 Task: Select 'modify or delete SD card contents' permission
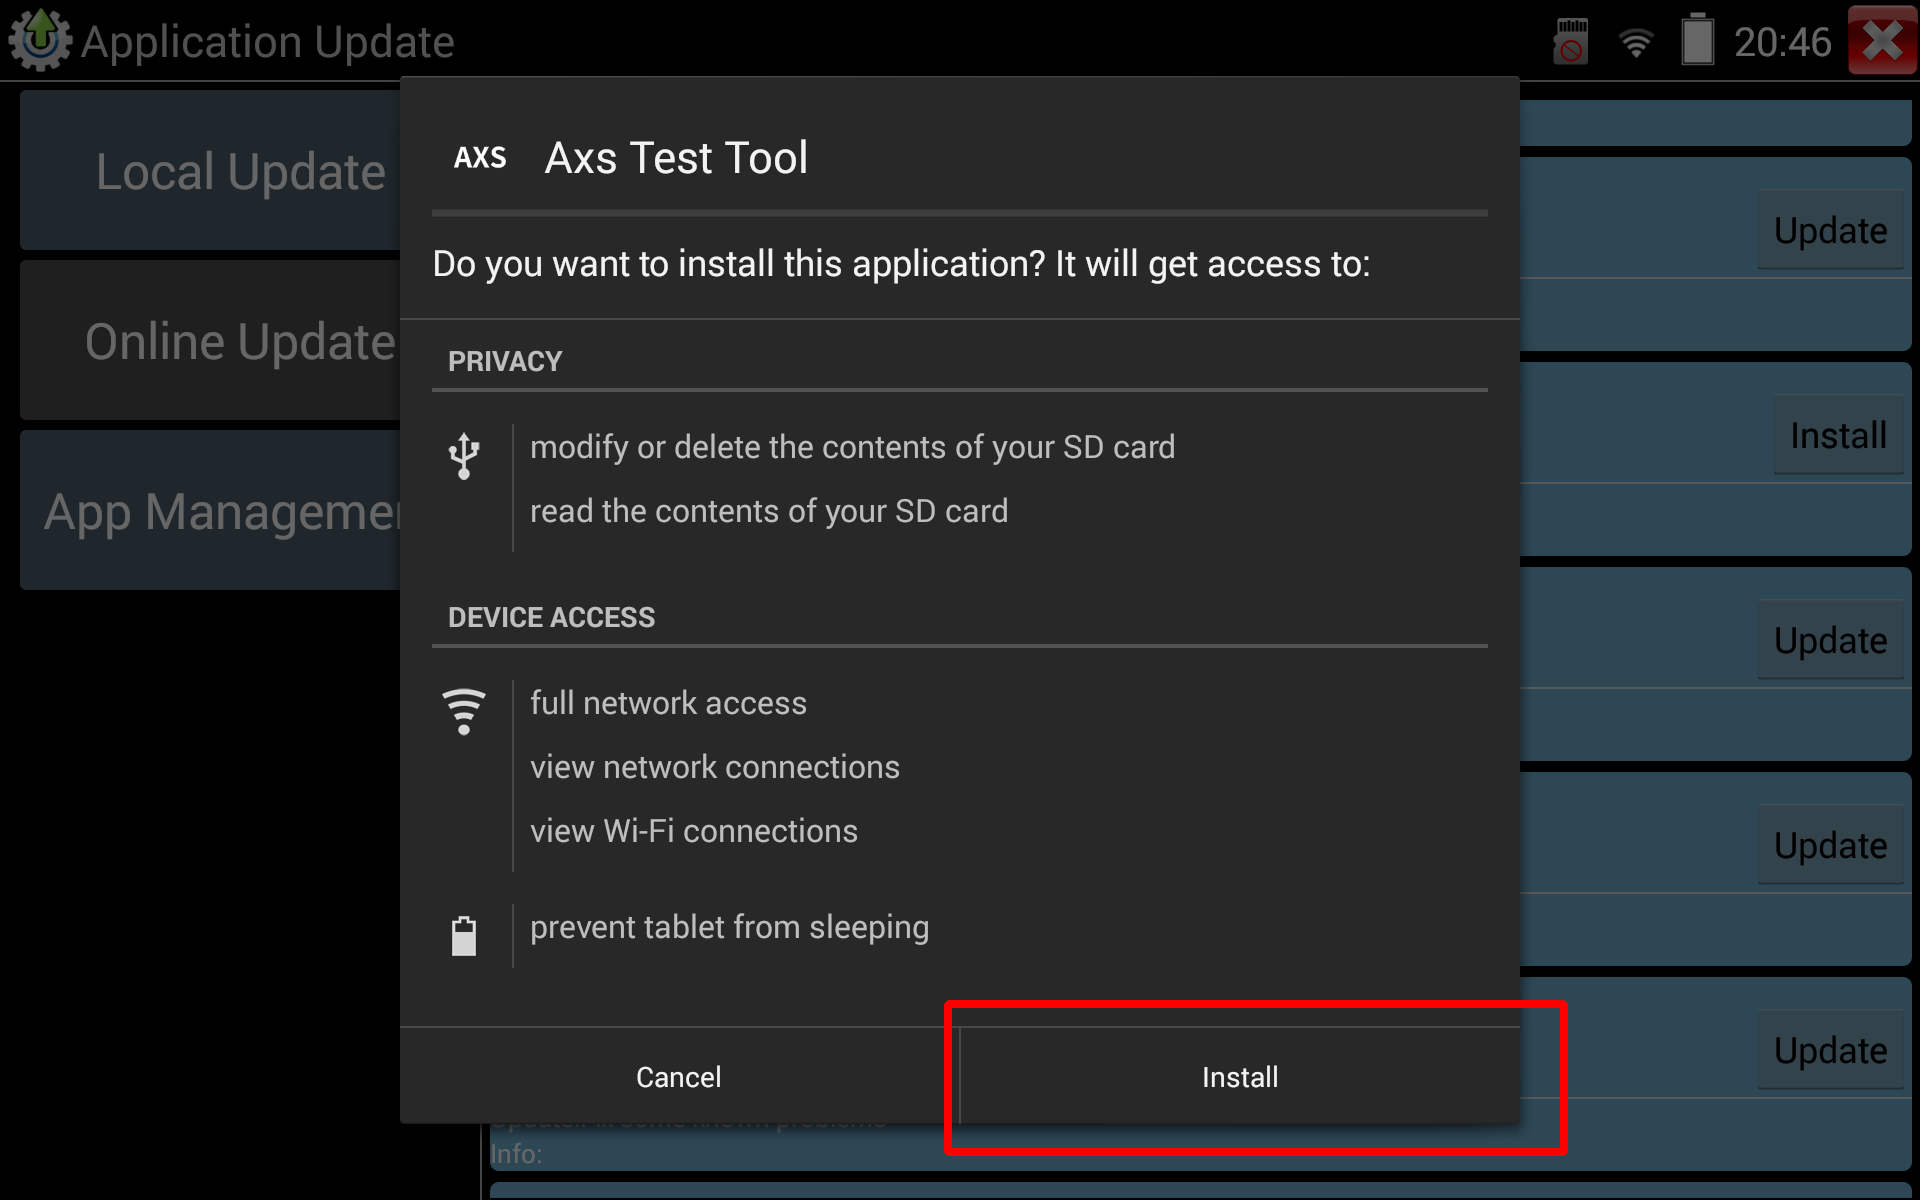point(852,447)
